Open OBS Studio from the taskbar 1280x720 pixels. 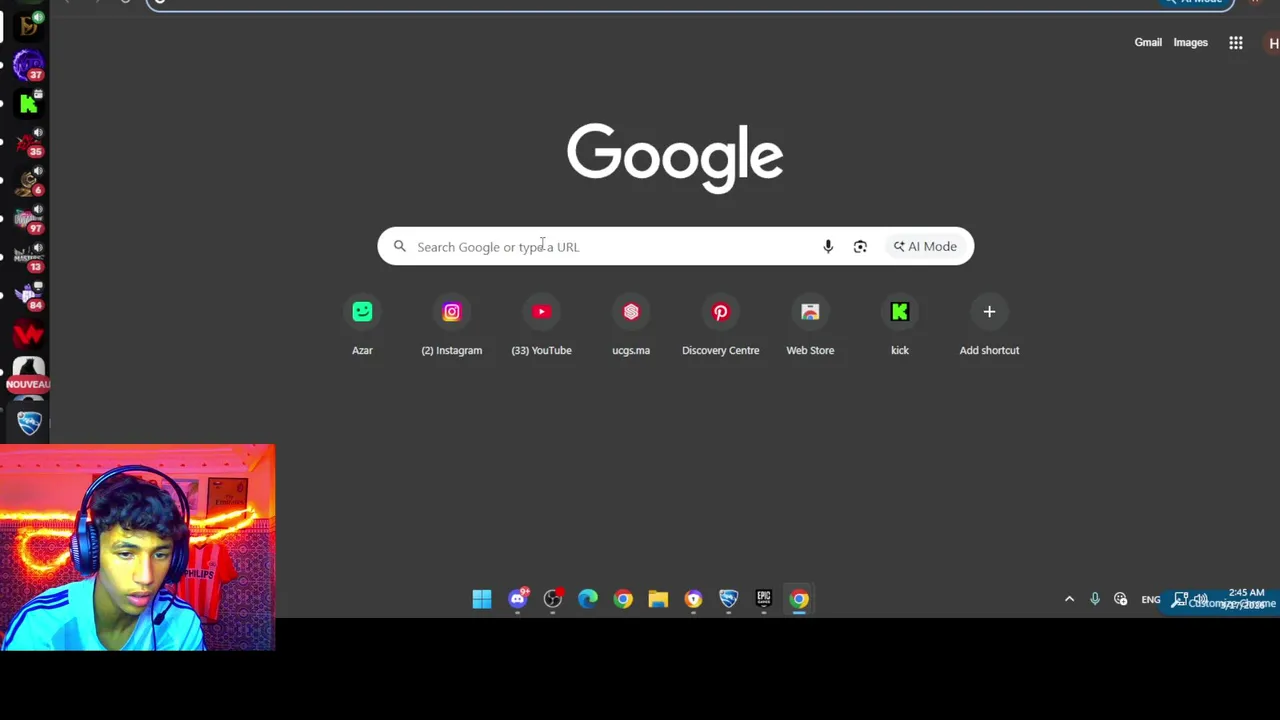pos(553,599)
